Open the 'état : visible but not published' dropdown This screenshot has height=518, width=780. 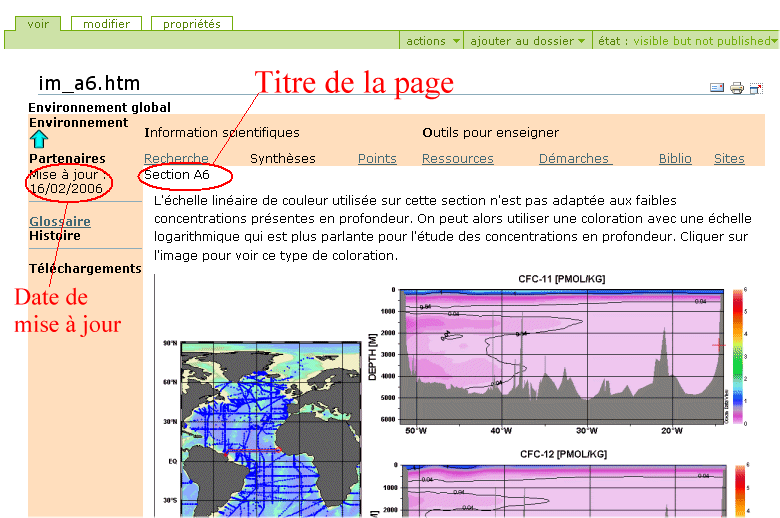pos(687,41)
